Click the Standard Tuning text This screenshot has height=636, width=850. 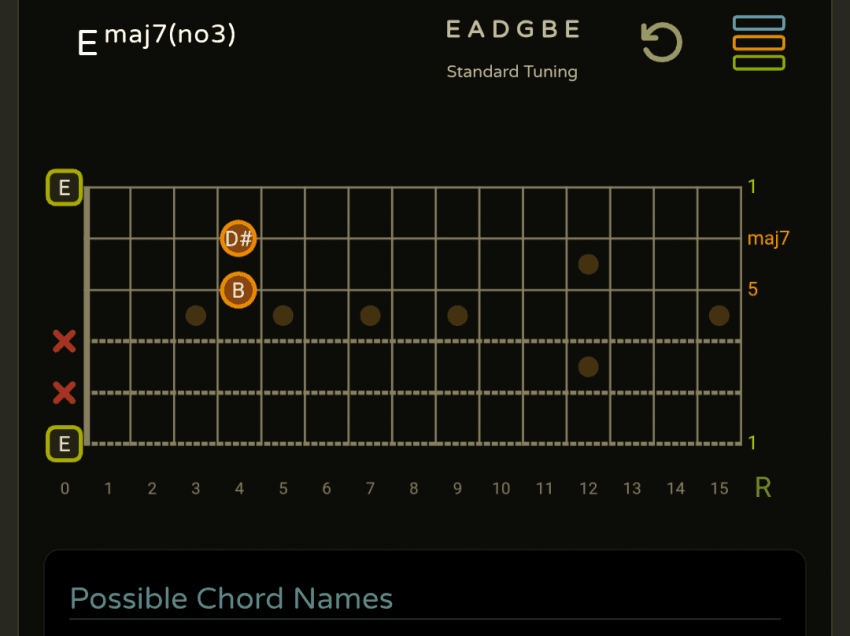coord(512,72)
